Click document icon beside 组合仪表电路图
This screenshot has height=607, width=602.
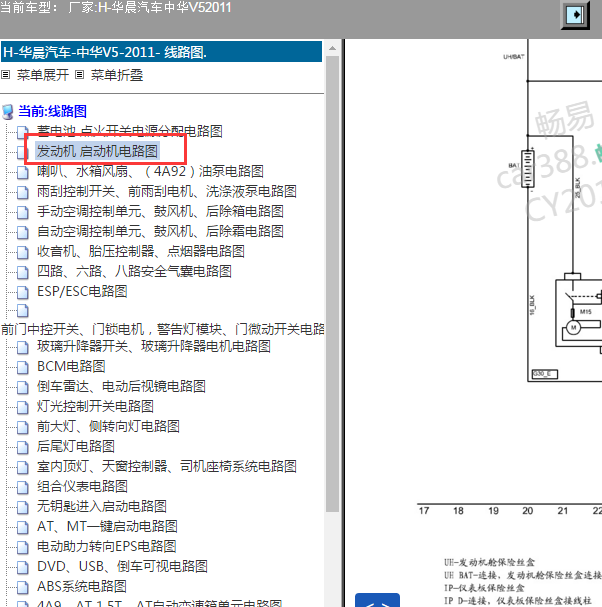tap(22, 487)
